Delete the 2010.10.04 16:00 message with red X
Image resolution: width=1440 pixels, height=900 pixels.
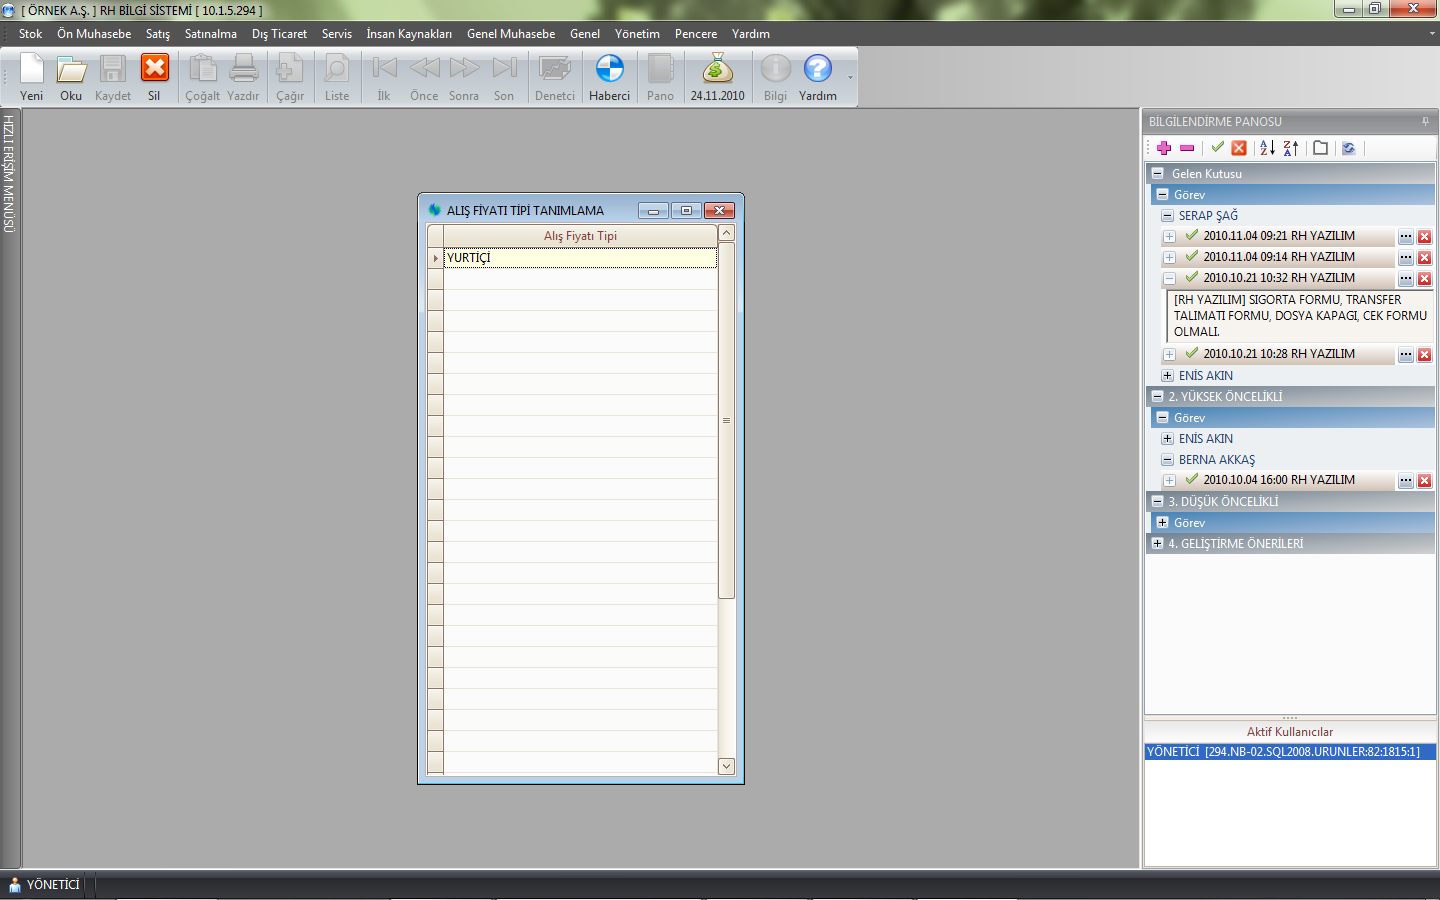pyautogui.click(x=1425, y=481)
